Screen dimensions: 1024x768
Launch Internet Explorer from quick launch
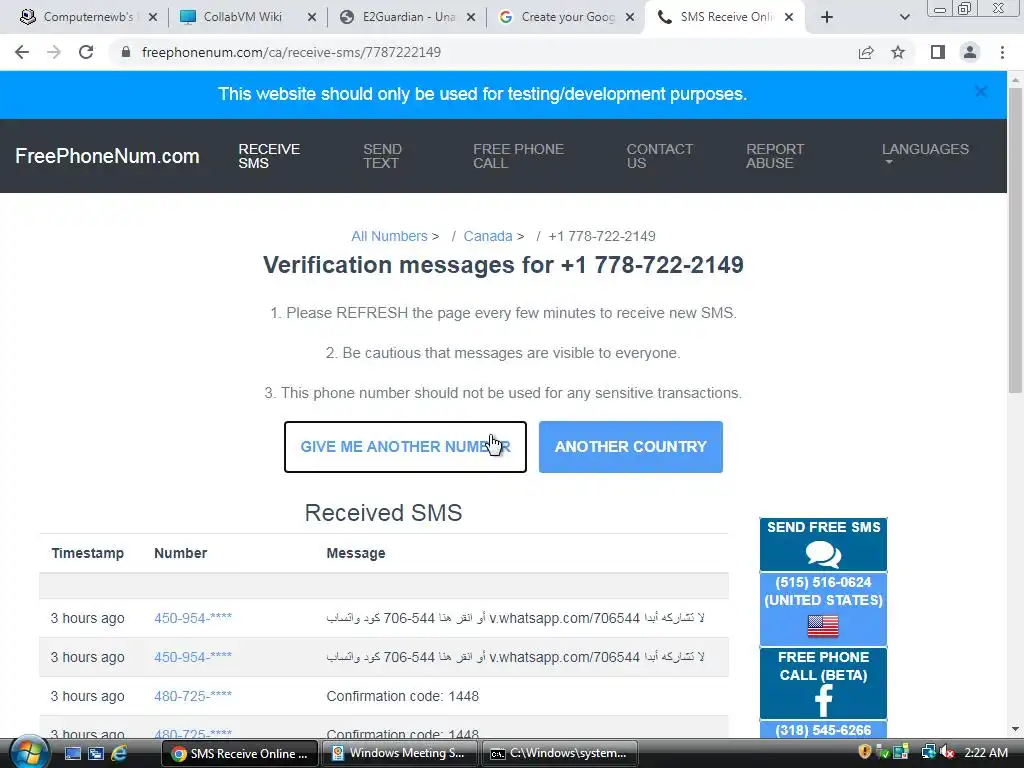(119, 754)
